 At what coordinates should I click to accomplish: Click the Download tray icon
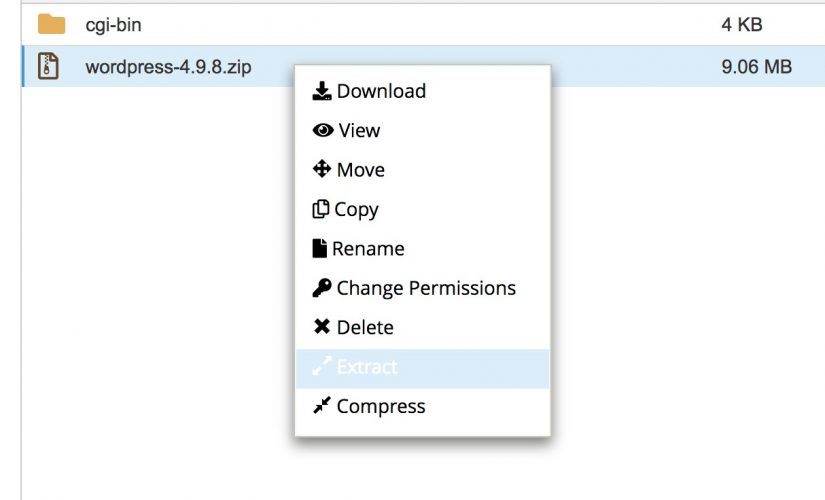(x=321, y=91)
